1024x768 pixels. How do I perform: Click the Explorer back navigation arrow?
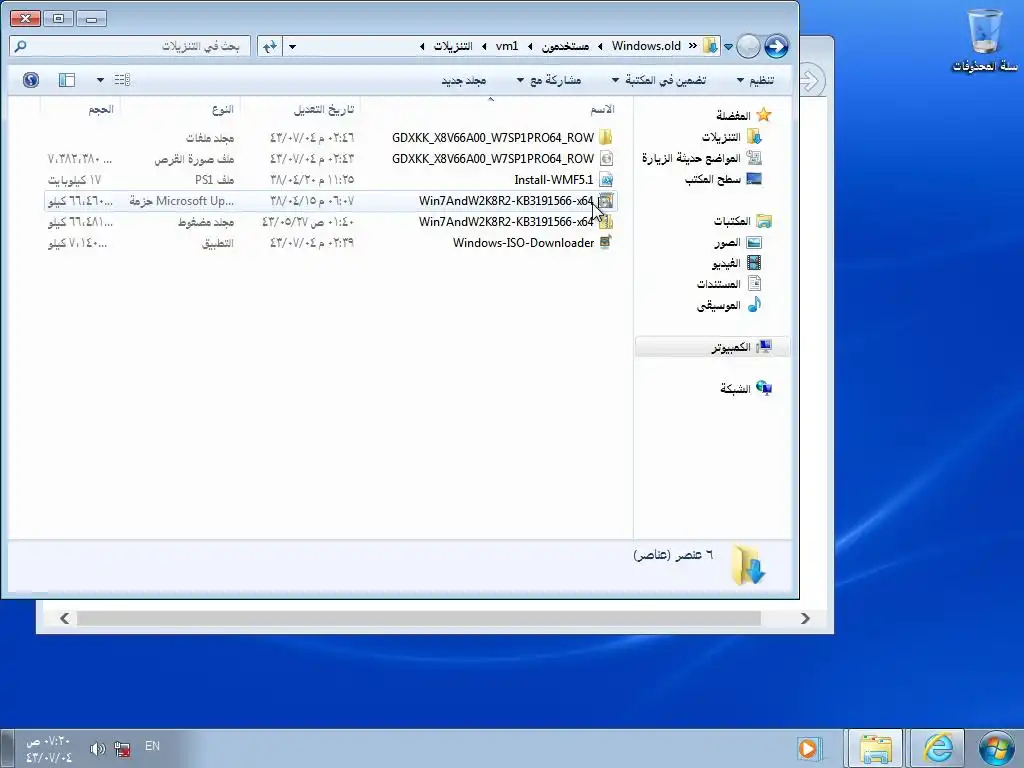click(776, 46)
